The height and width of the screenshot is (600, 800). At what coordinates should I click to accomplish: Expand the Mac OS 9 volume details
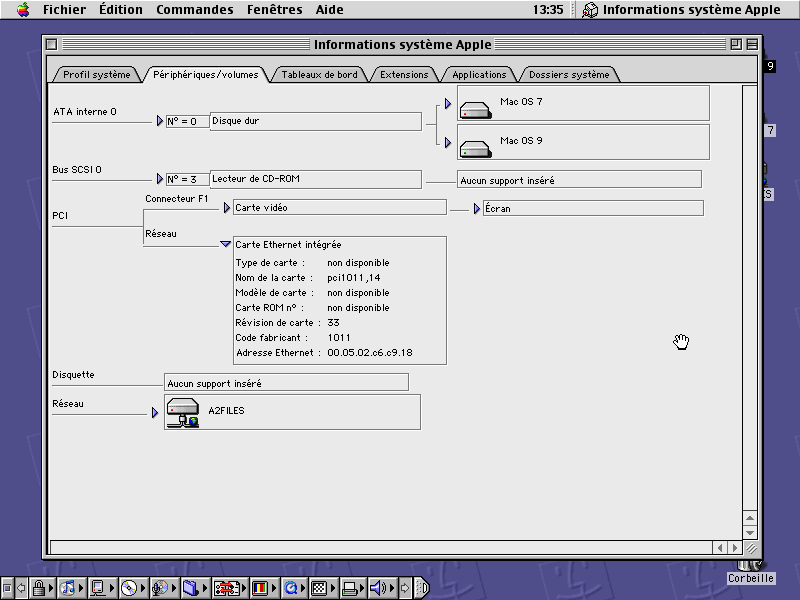tap(447, 142)
